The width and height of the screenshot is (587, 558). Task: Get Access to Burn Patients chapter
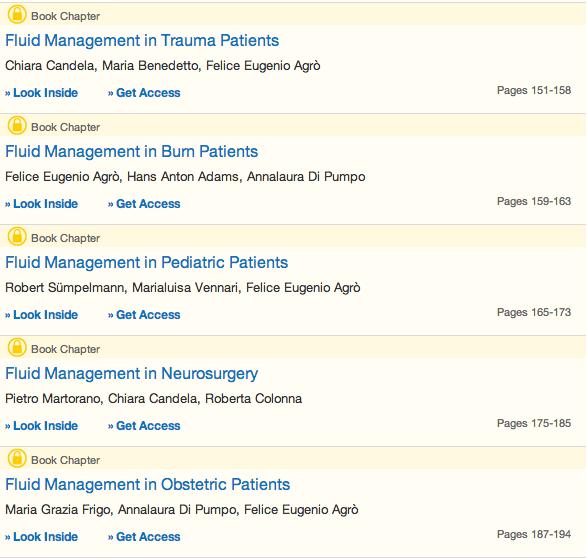144,204
